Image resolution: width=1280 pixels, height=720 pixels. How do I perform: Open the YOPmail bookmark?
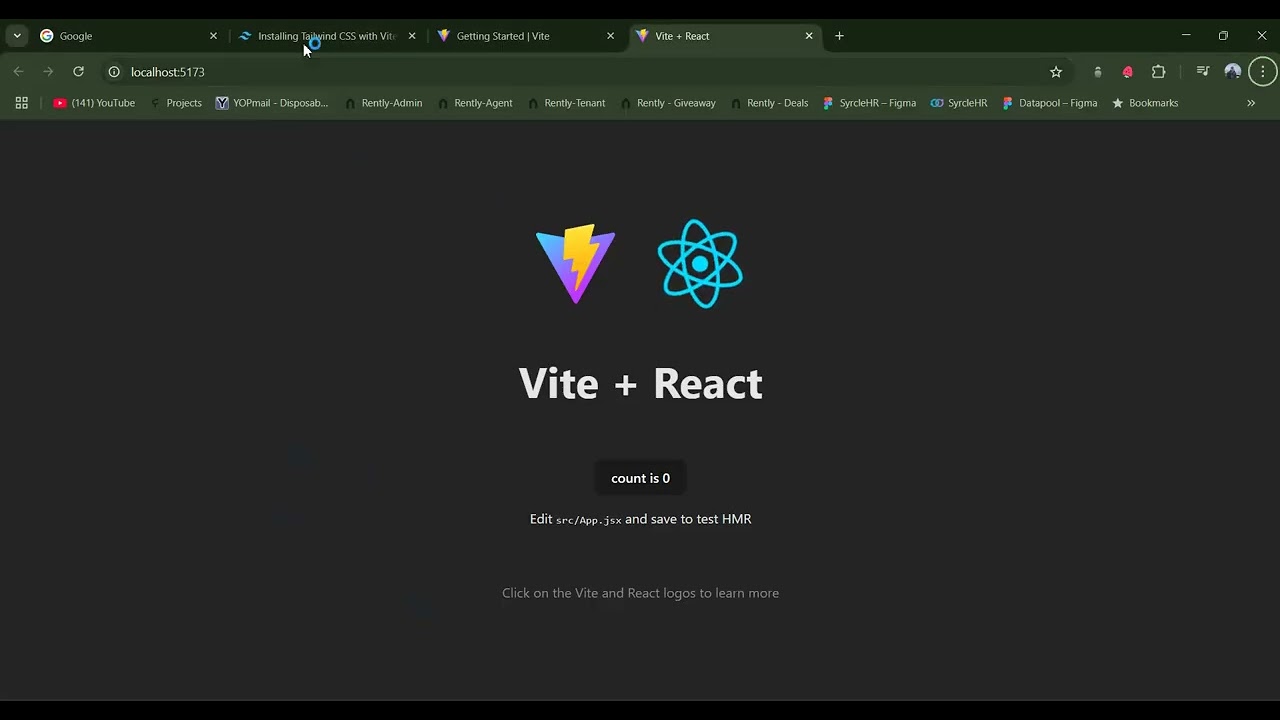point(272,103)
